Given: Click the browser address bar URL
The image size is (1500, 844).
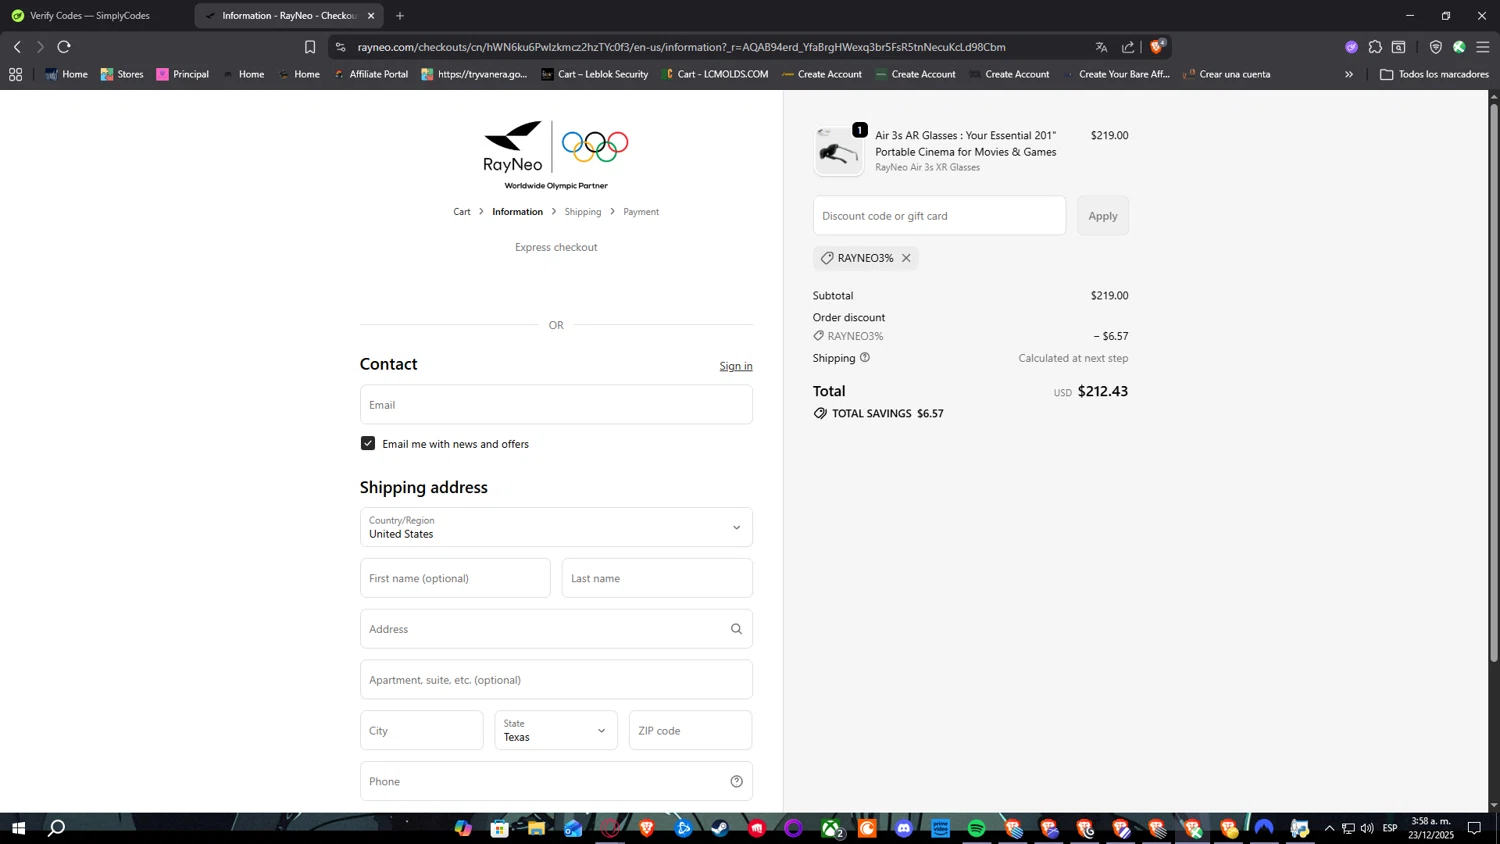Looking at the screenshot, I should point(681,47).
